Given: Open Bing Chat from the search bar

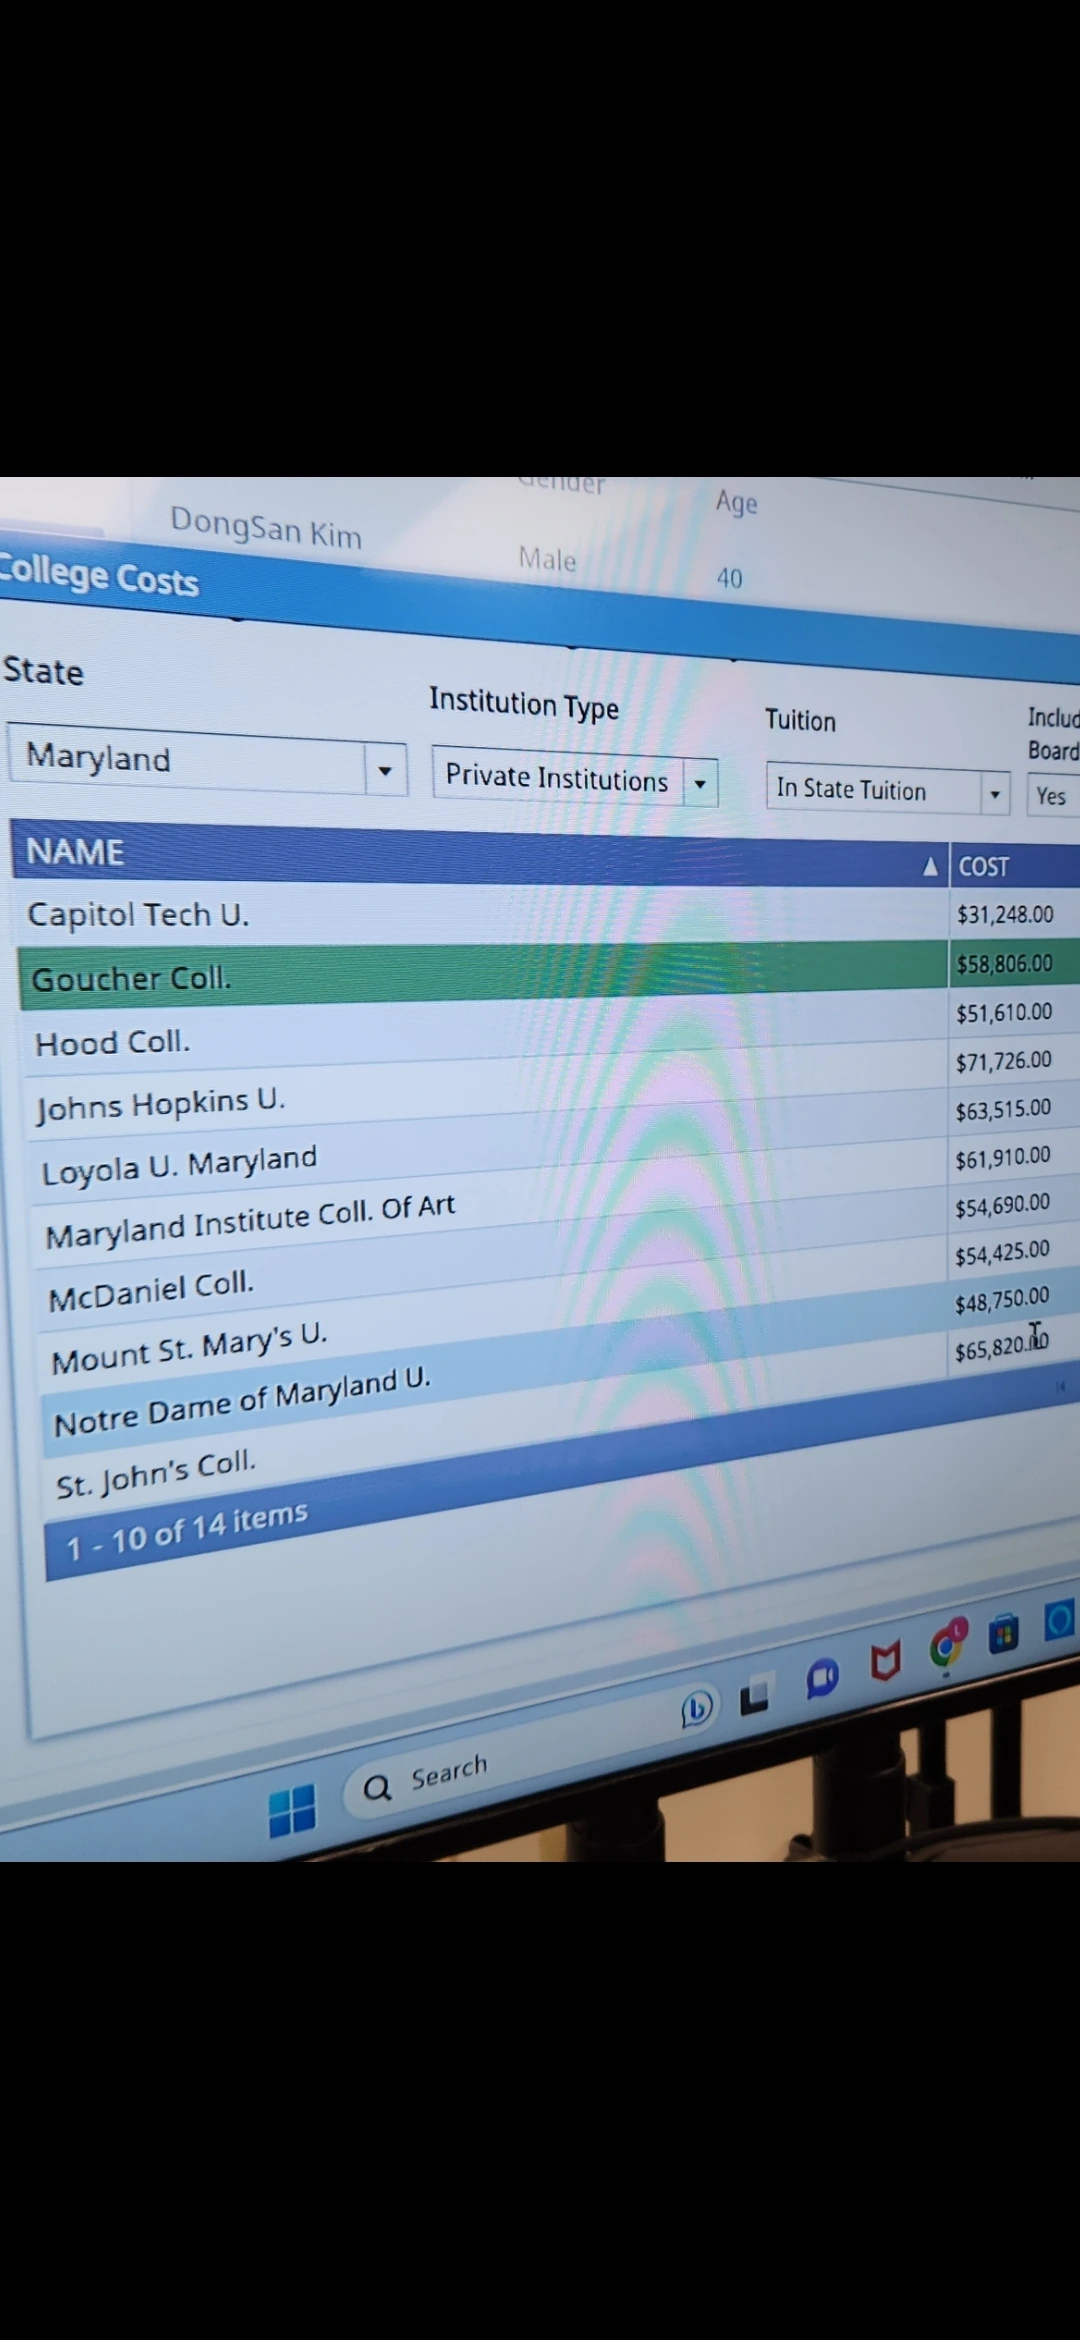Looking at the screenshot, I should click(697, 1709).
